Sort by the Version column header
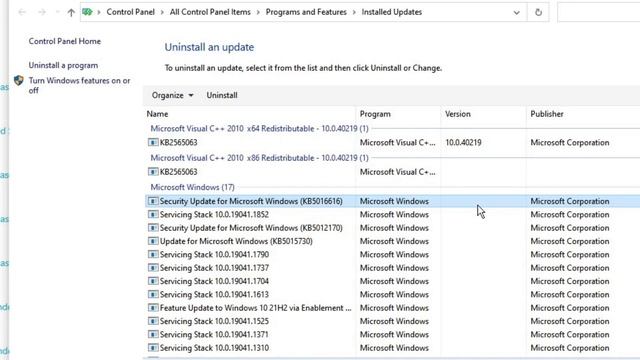 458,114
